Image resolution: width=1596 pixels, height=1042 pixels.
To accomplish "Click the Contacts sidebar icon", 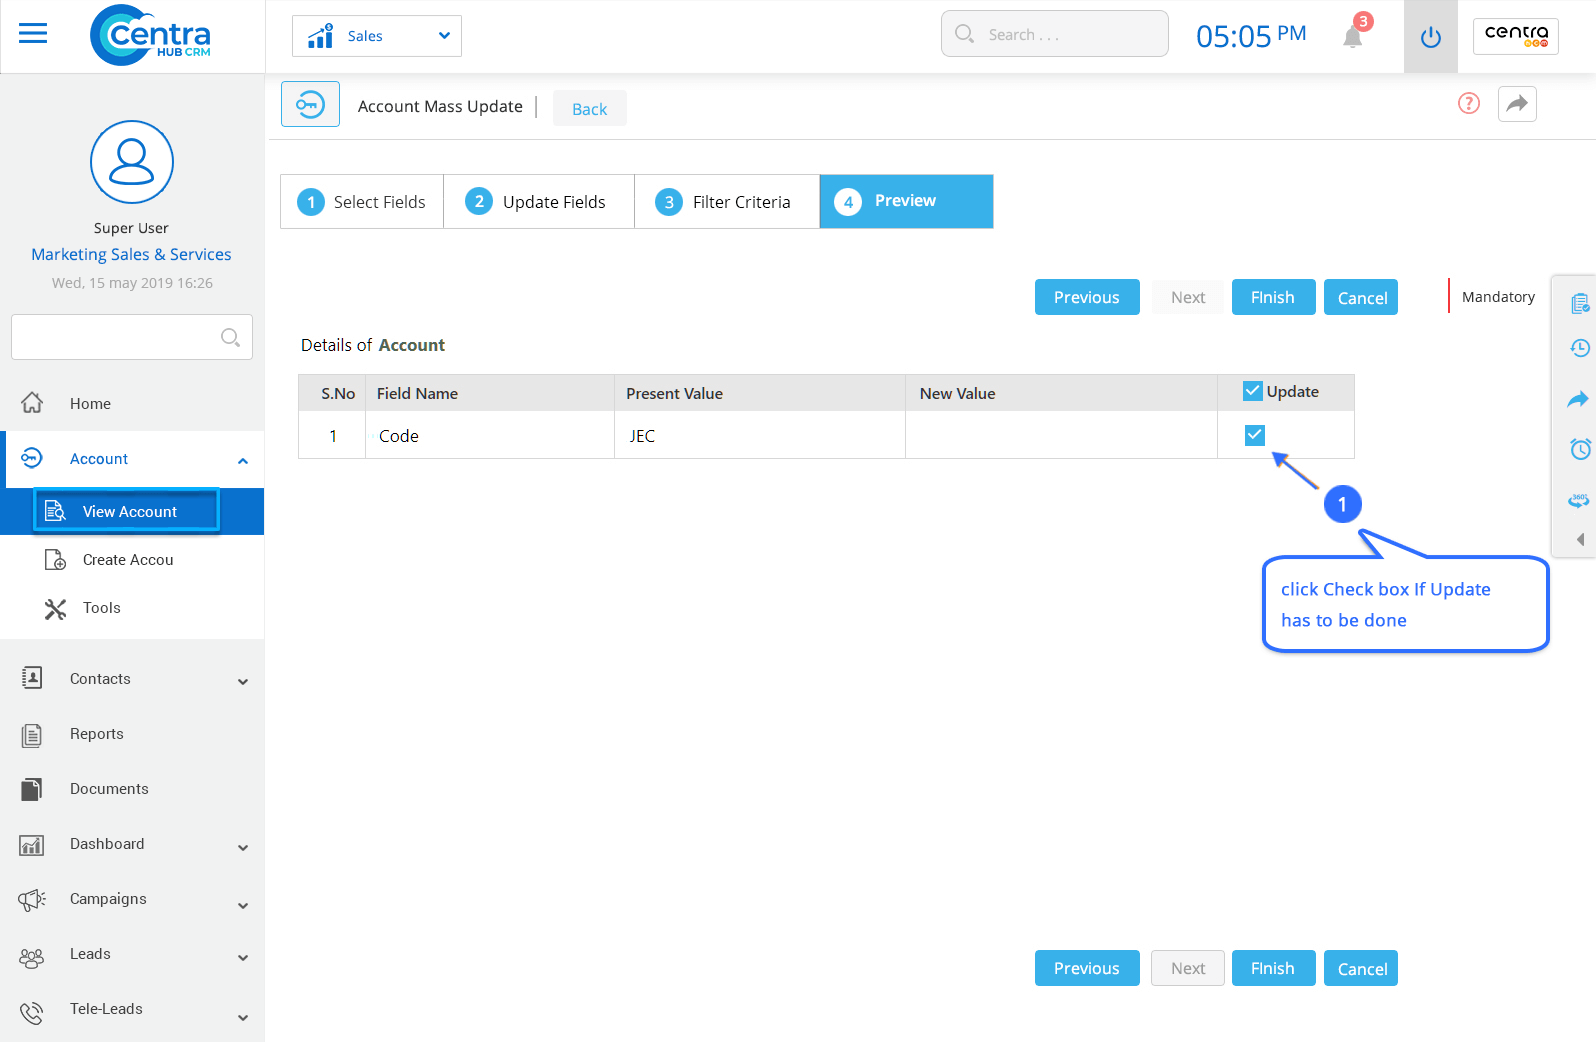I will tap(32, 678).
